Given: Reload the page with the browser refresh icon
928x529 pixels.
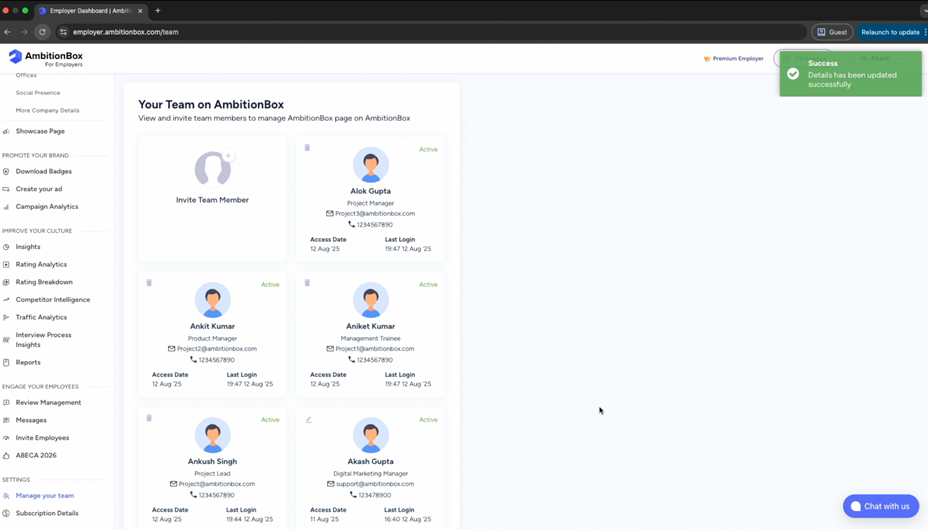Looking at the screenshot, I should tap(42, 32).
